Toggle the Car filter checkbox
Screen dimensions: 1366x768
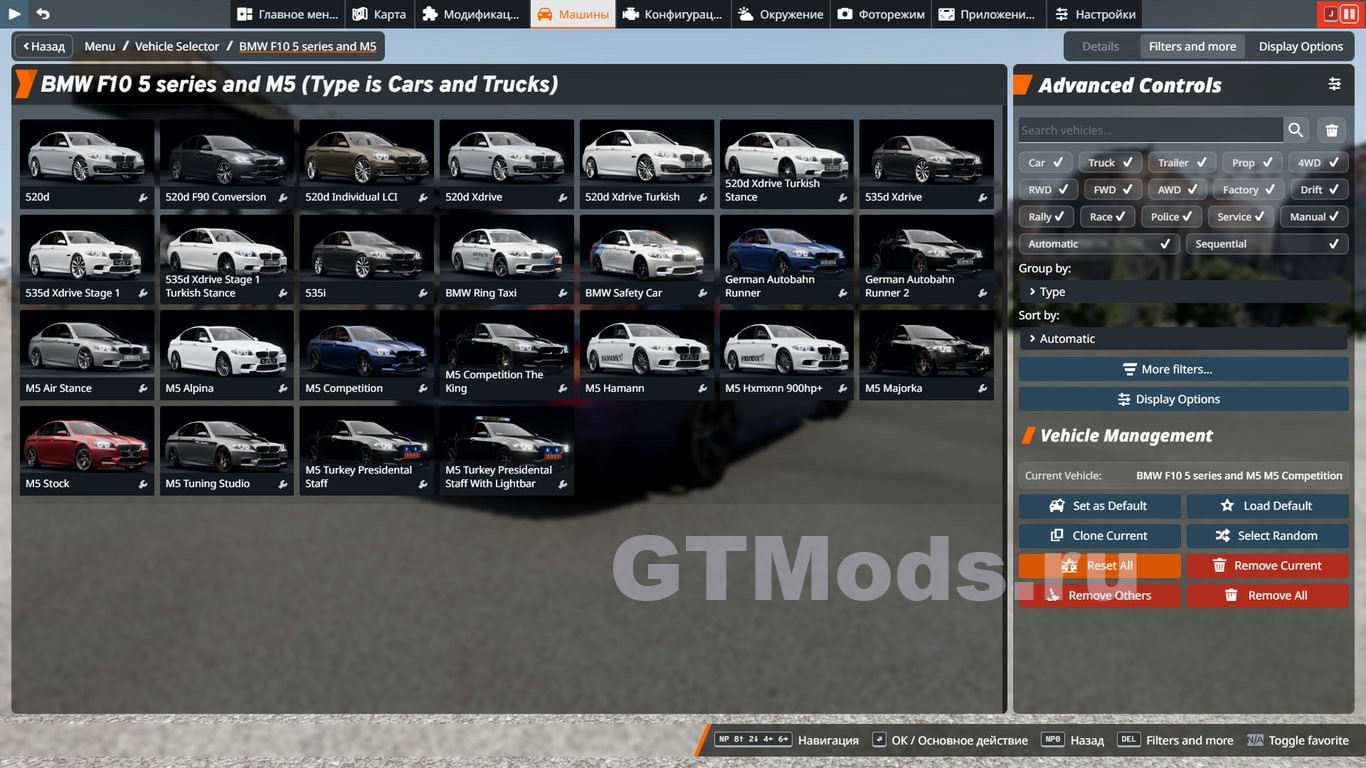point(1046,162)
